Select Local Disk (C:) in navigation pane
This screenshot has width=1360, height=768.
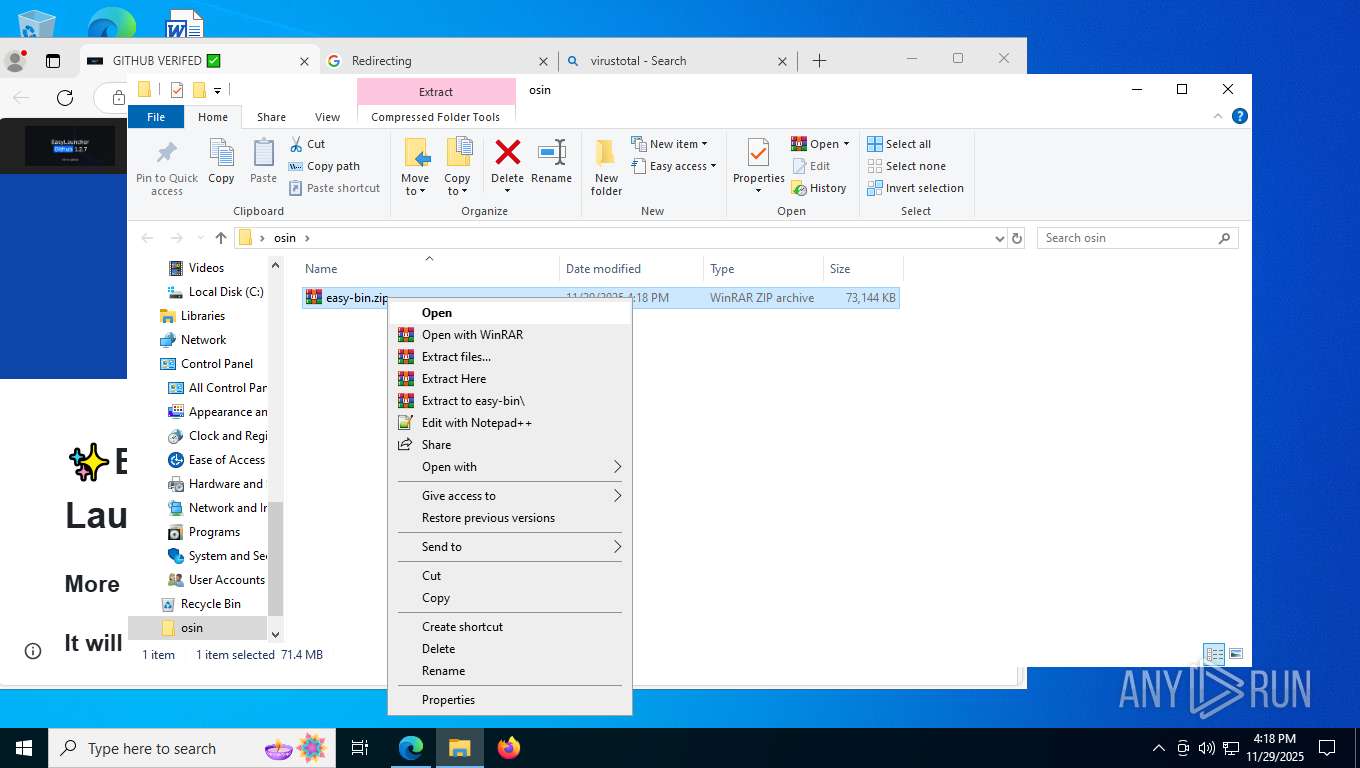216,292
